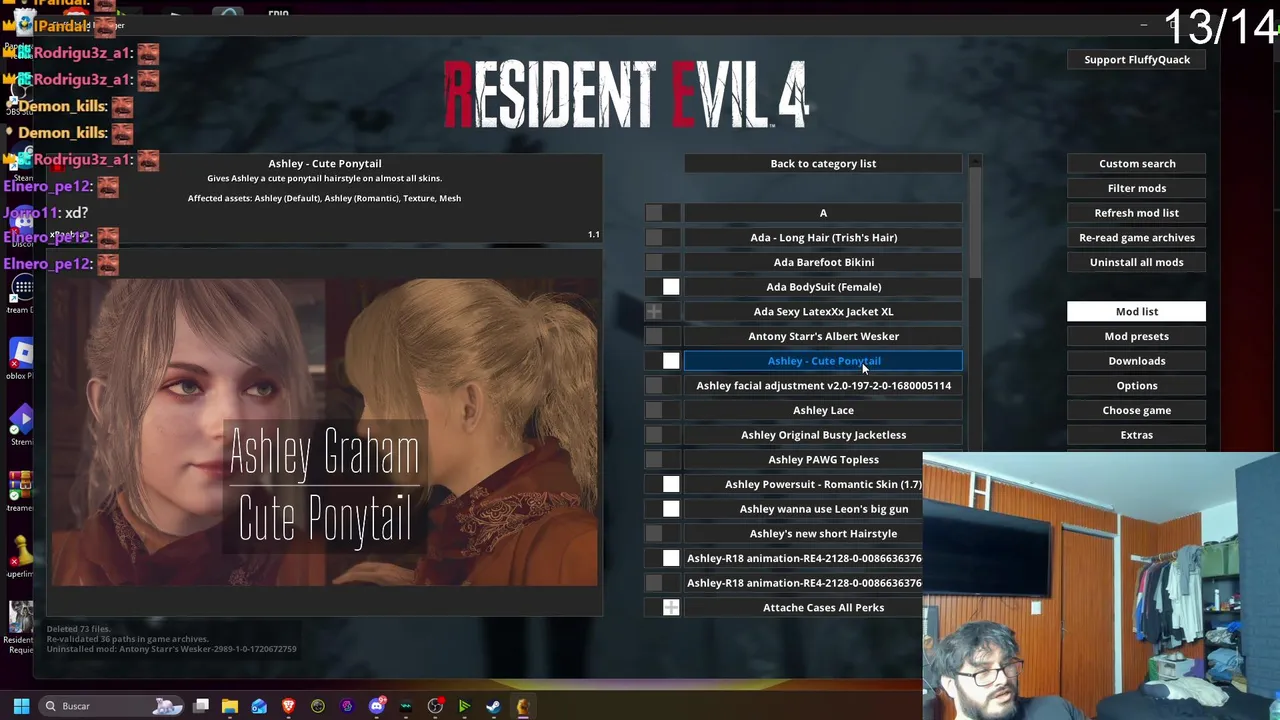Viewport: 1280px width, 720px height.
Task: Click the Uninstalled mod Antony Starr's Wesker log line
Action: click(x=171, y=649)
